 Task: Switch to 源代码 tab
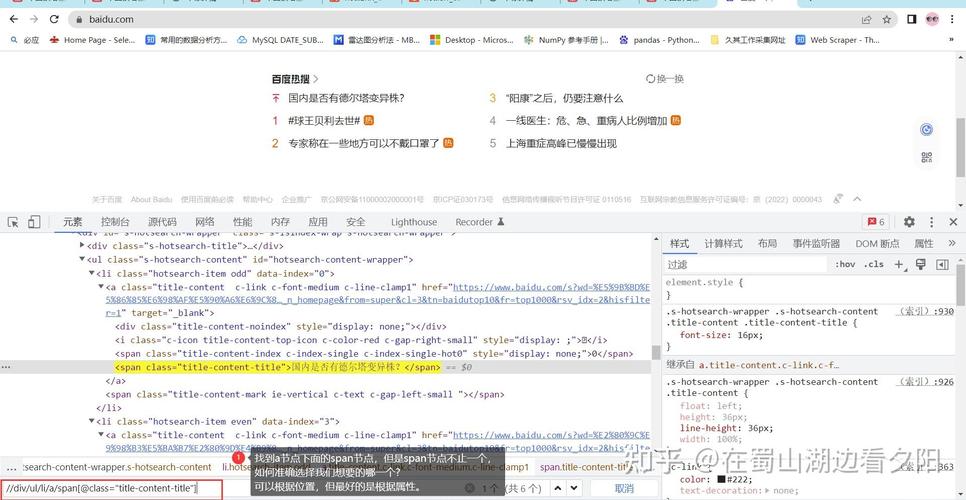coord(162,222)
